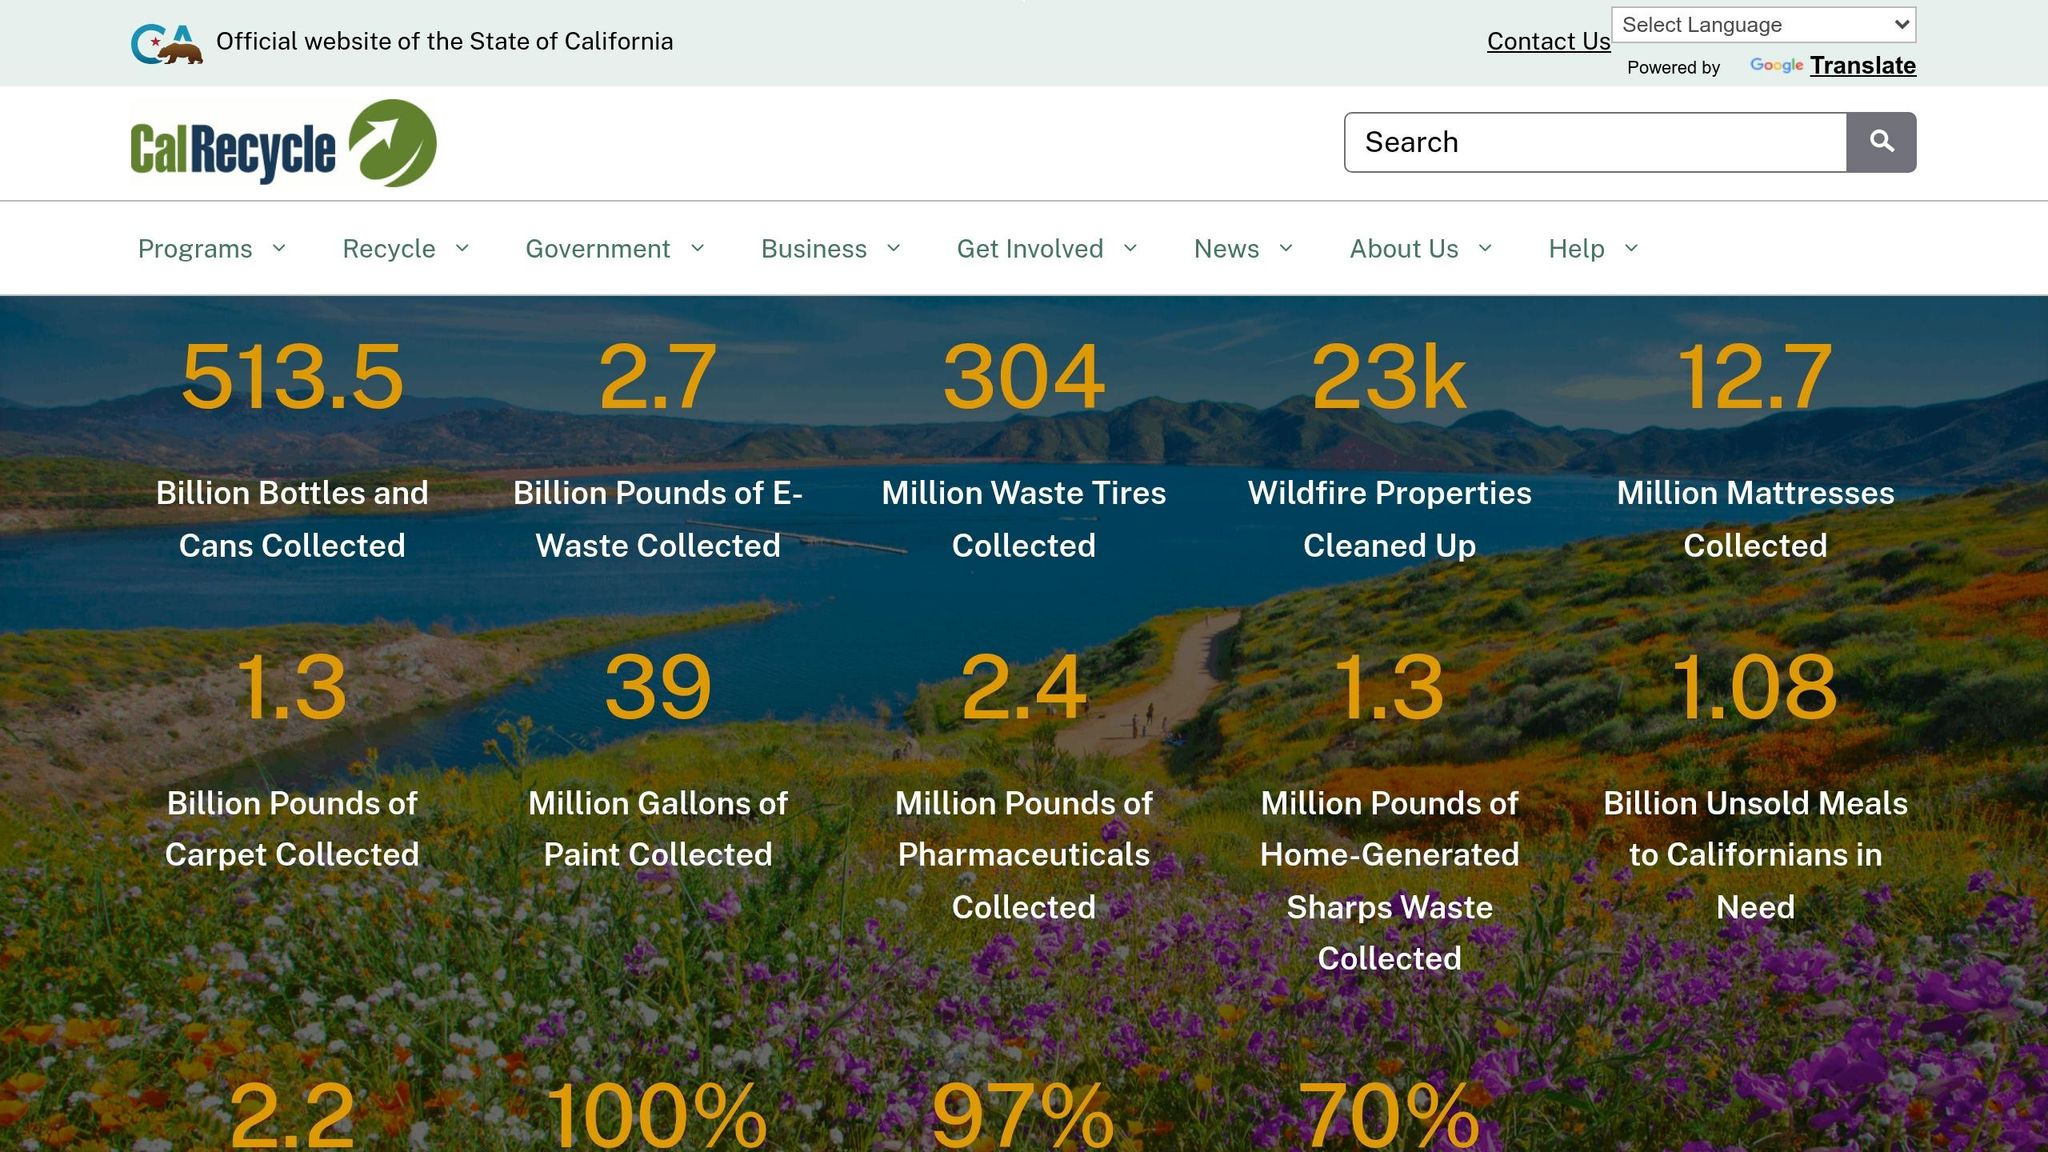Focus the Search text field
Image resolution: width=2048 pixels, height=1152 pixels.
tap(1595, 142)
